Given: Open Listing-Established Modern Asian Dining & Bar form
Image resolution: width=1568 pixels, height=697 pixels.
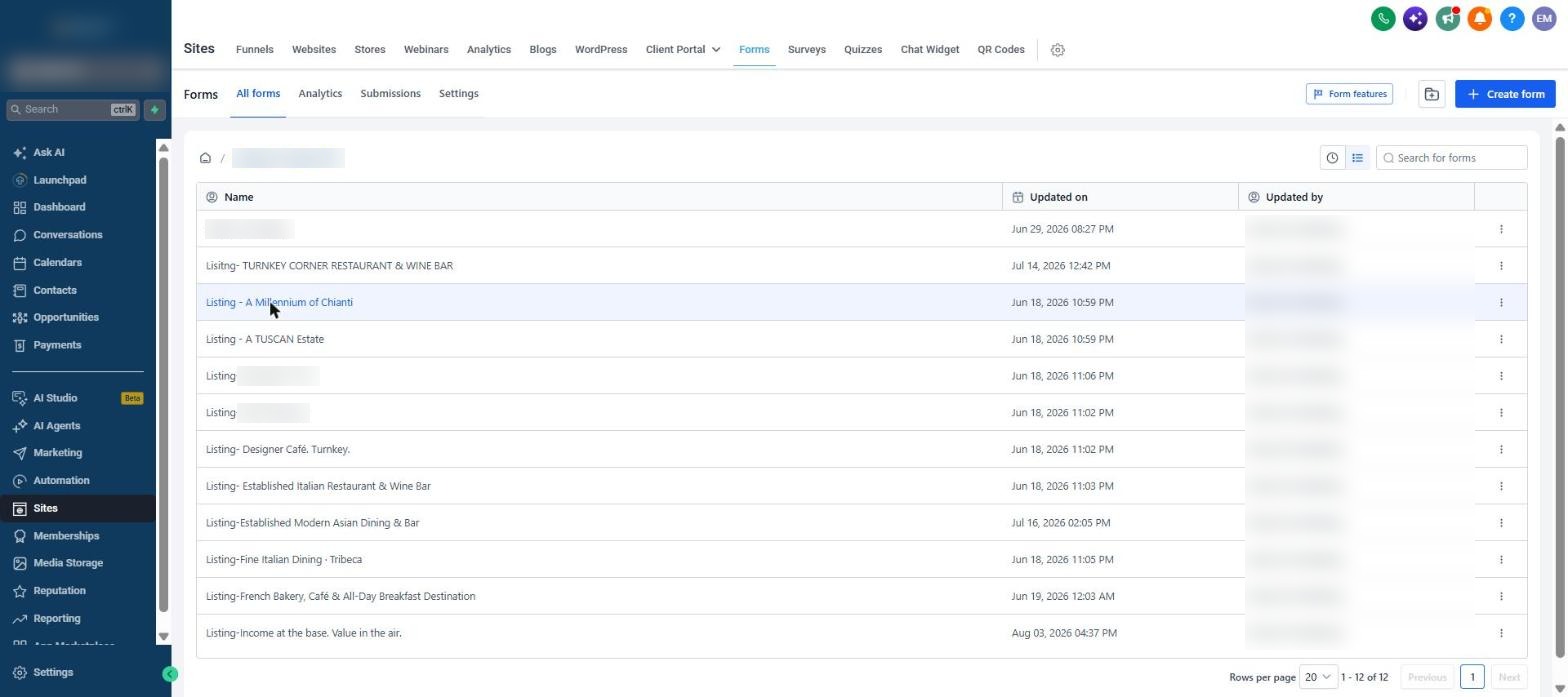Looking at the screenshot, I should coord(312,523).
